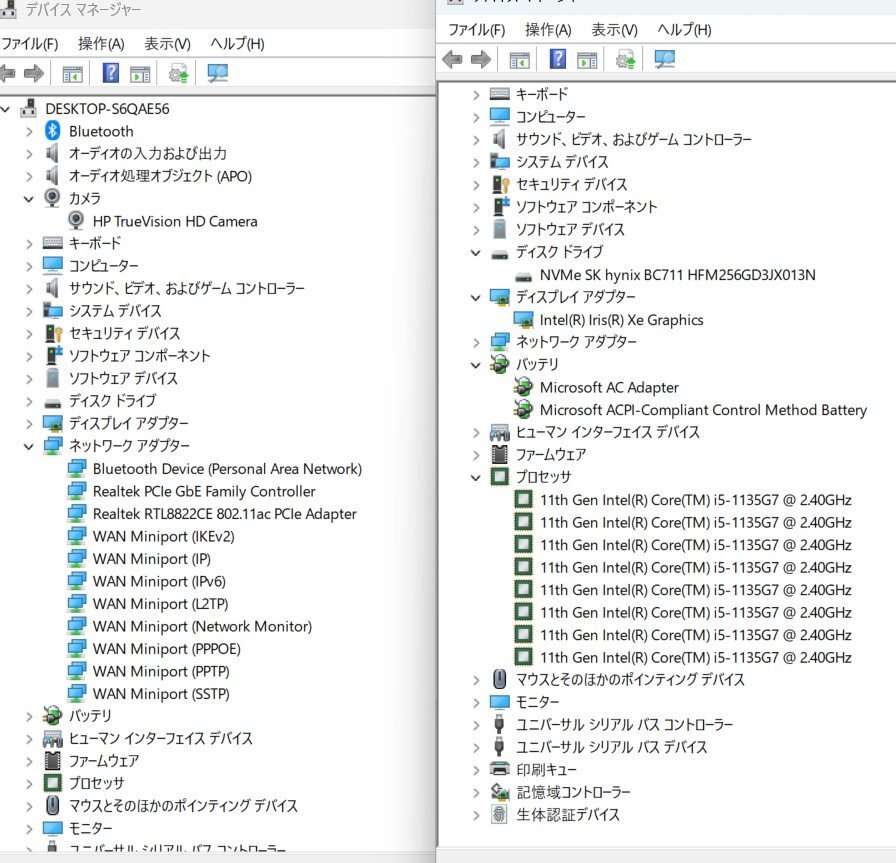
Task: Click 印刷キュー printer icon
Action: (499, 769)
